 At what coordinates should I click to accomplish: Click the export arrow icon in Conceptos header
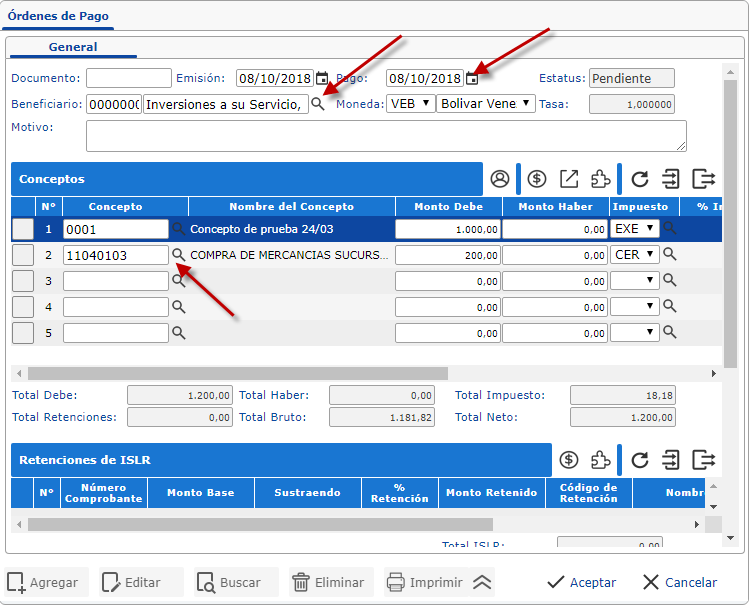coord(569,179)
